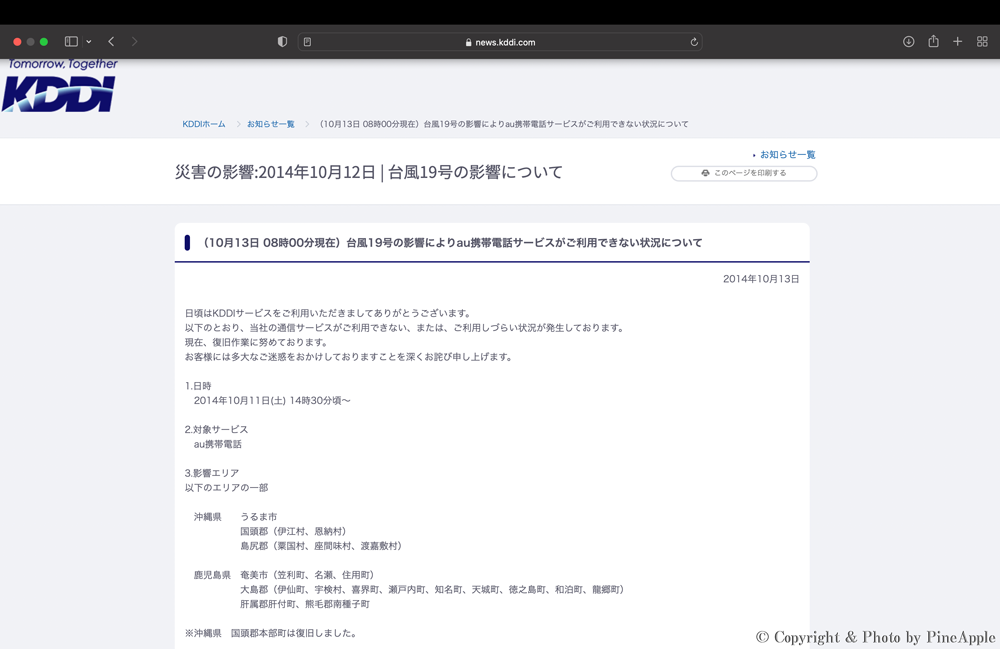Viewport: 1000px width, 649px height.
Task: Show the tab overview grid
Action: tap(982, 42)
